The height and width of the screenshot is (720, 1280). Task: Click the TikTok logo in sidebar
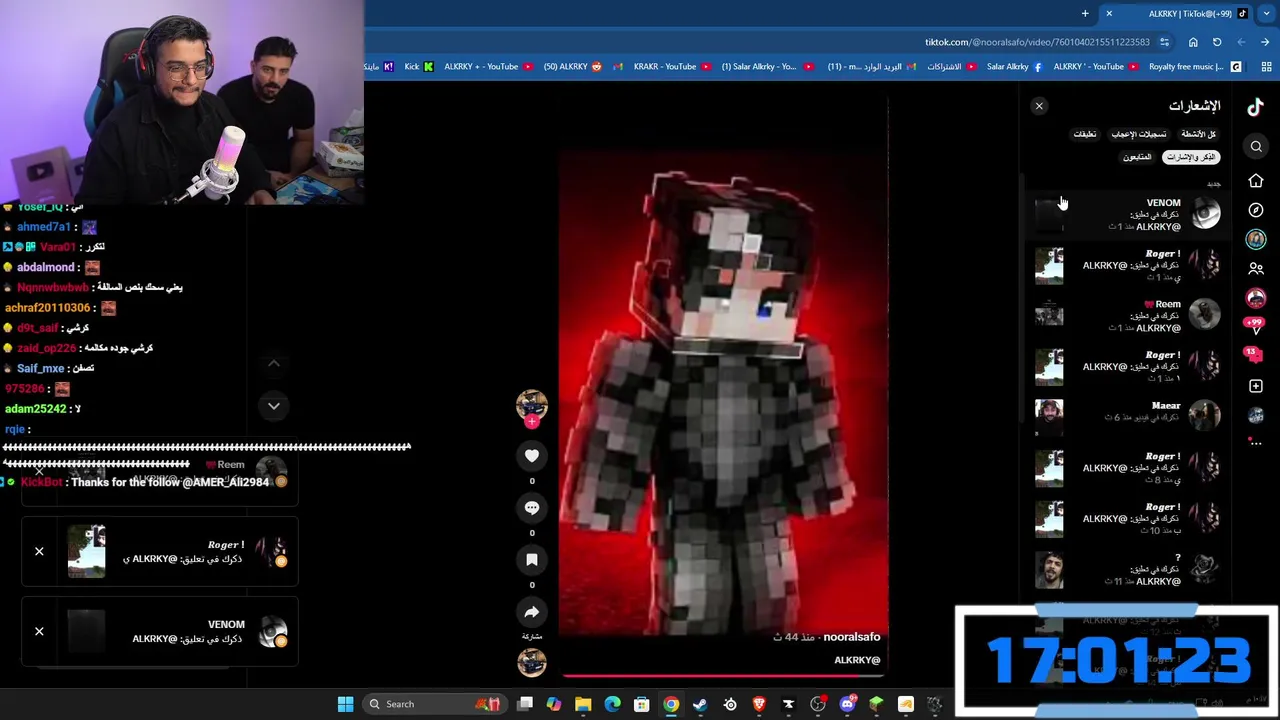coord(1255,107)
